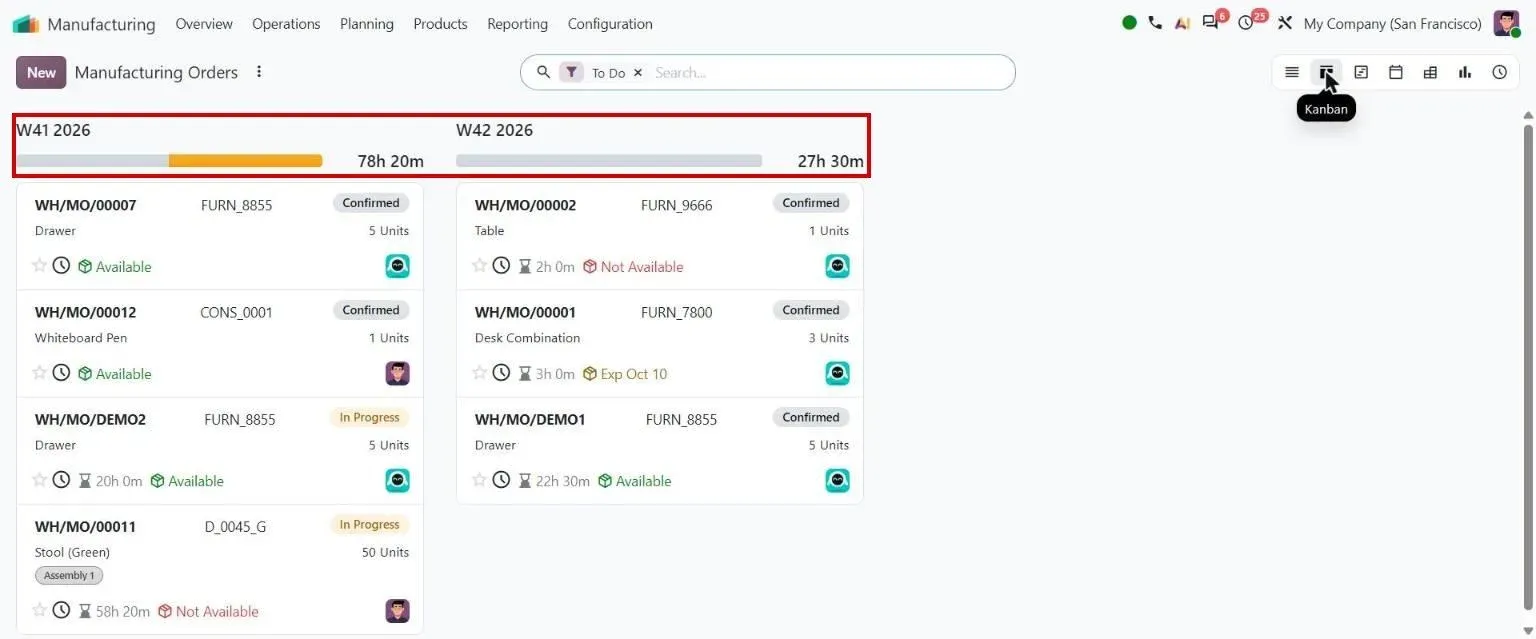The height and width of the screenshot is (639, 1536).
Task: Switch to the Activity view
Action: pyautogui.click(x=1499, y=72)
